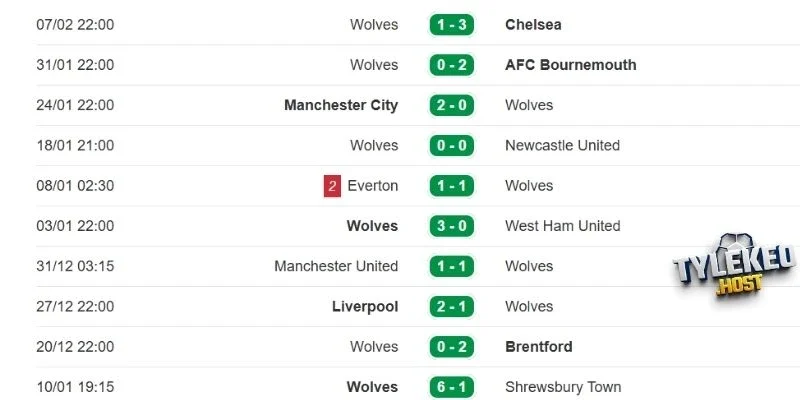
Task: Open the Everton team link
Action: (x=372, y=186)
